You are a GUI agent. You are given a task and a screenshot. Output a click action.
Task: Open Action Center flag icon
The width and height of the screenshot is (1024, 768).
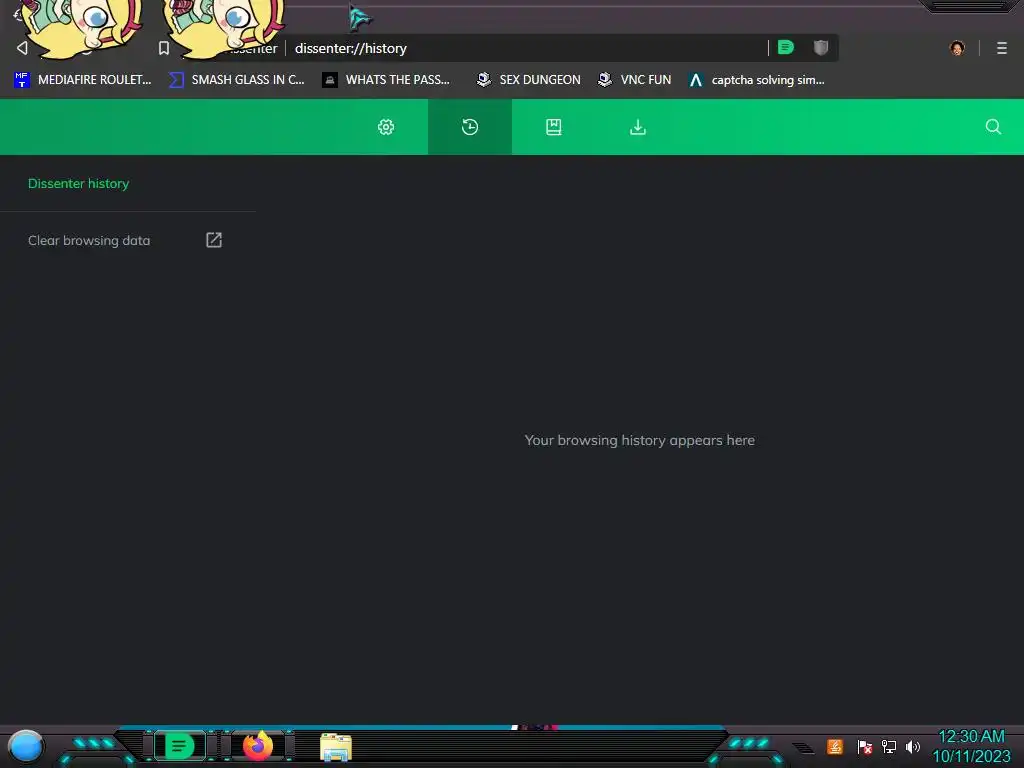864,746
